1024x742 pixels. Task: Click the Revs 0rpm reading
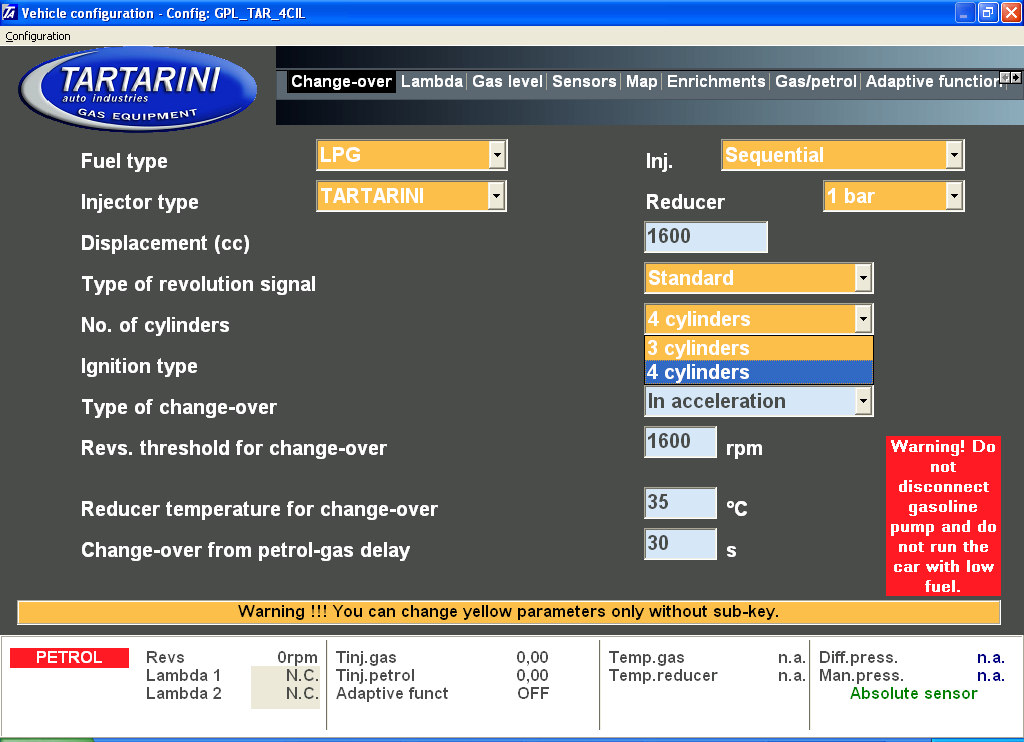point(297,657)
